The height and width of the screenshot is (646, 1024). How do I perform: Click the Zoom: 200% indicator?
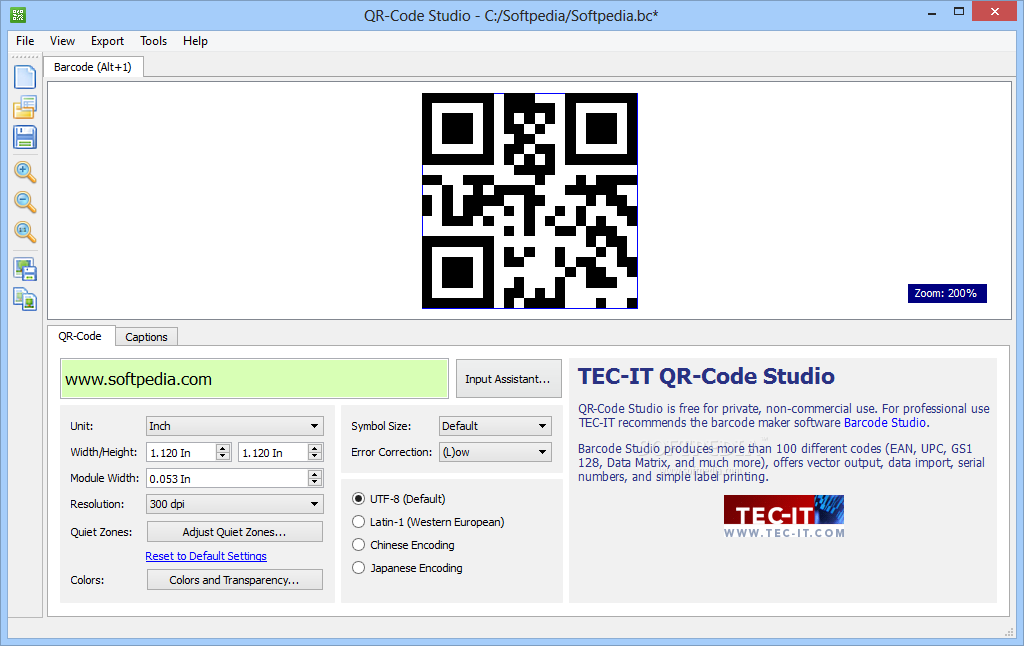pos(946,293)
